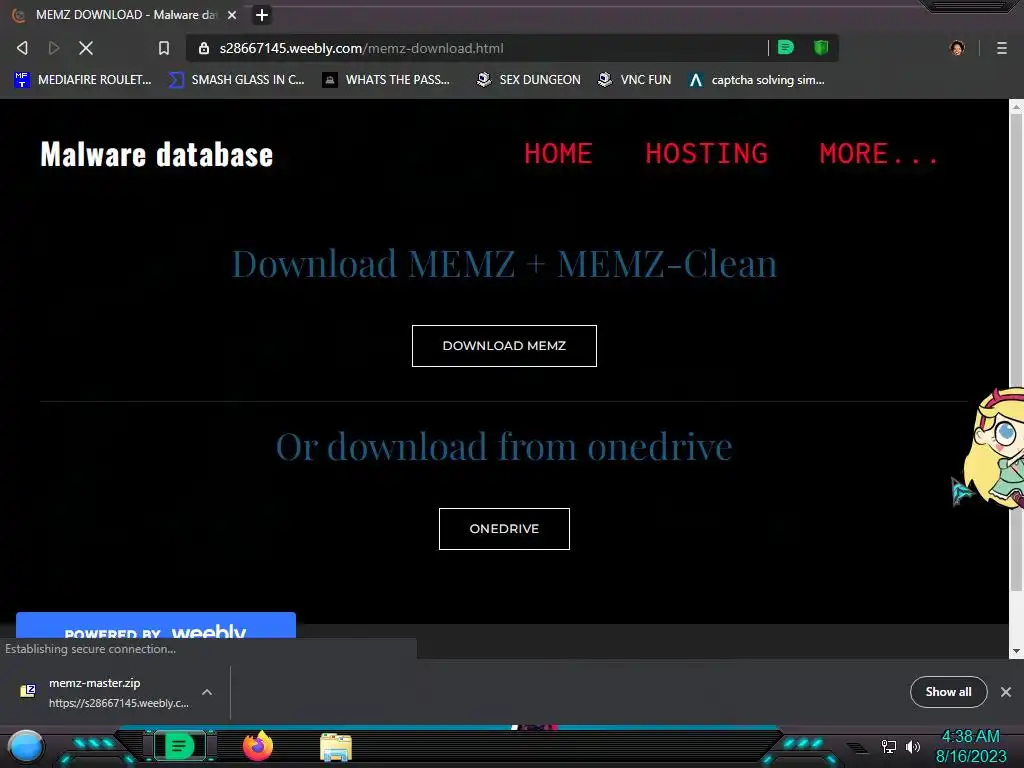Click the page vertical scrollbar

coord(1016,353)
